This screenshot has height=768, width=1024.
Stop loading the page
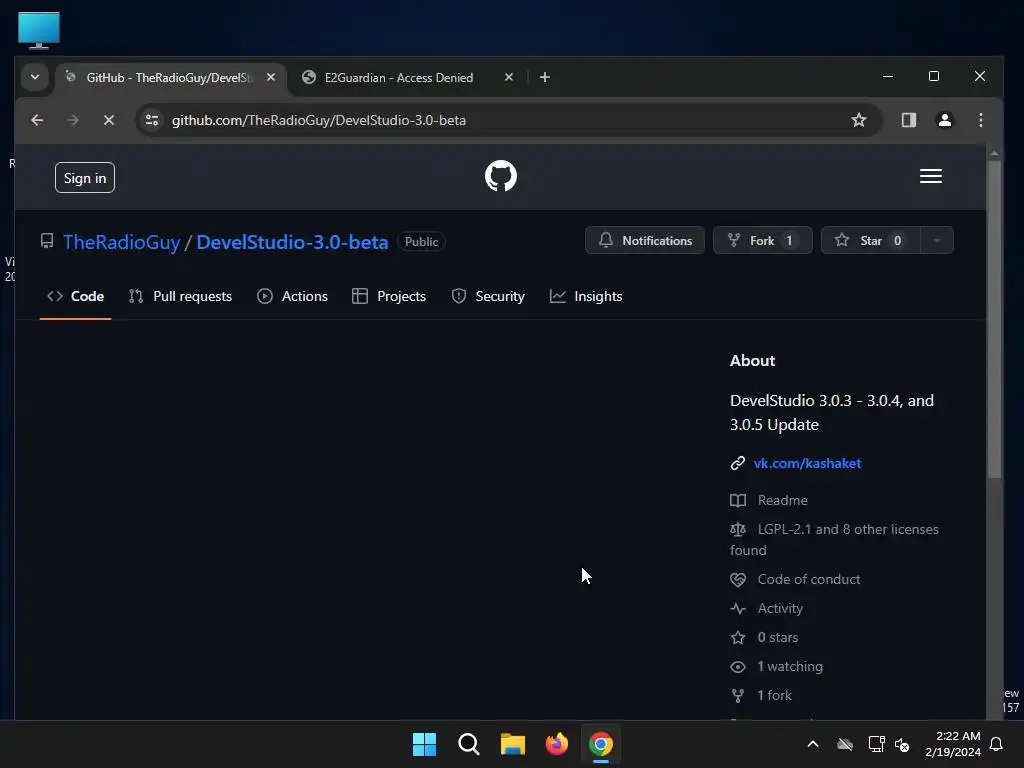(x=108, y=120)
